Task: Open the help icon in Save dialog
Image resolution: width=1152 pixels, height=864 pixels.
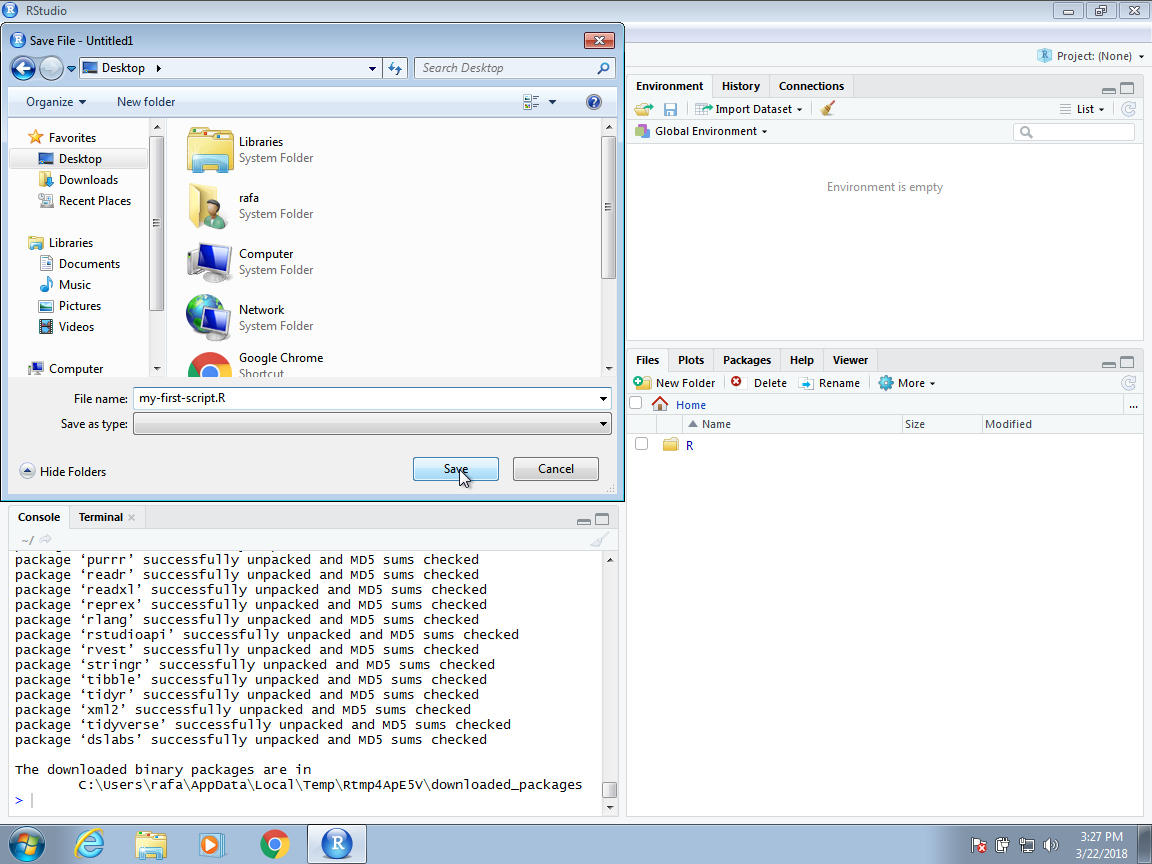Action: 593,102
